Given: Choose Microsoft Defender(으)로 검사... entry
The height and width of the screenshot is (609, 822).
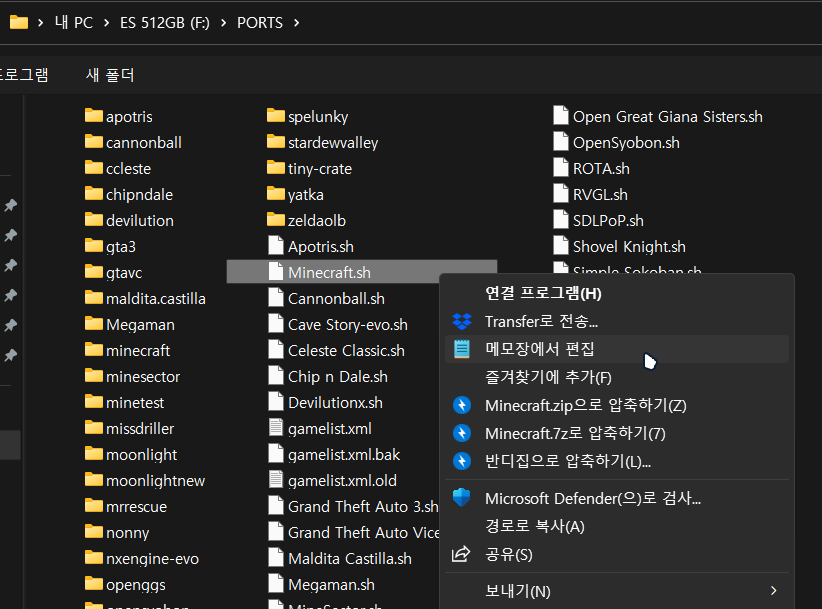Looking at the screenshot, I should [x=616, y=498].
